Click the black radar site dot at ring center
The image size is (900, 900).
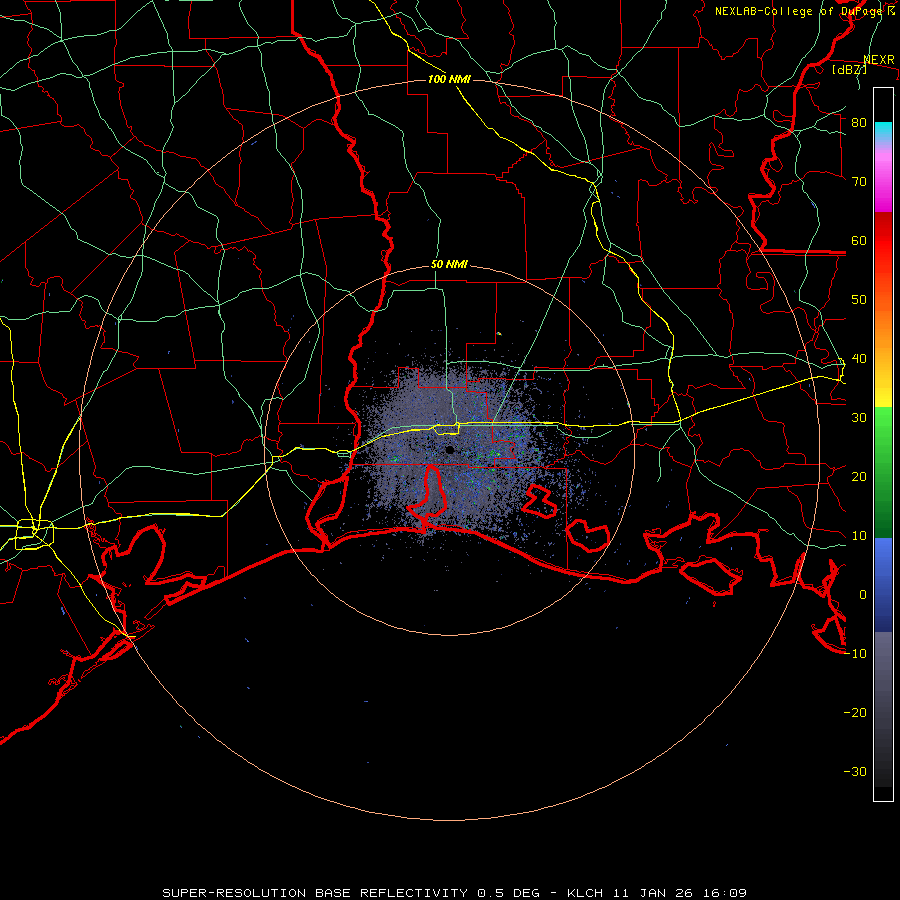(449, 450)
